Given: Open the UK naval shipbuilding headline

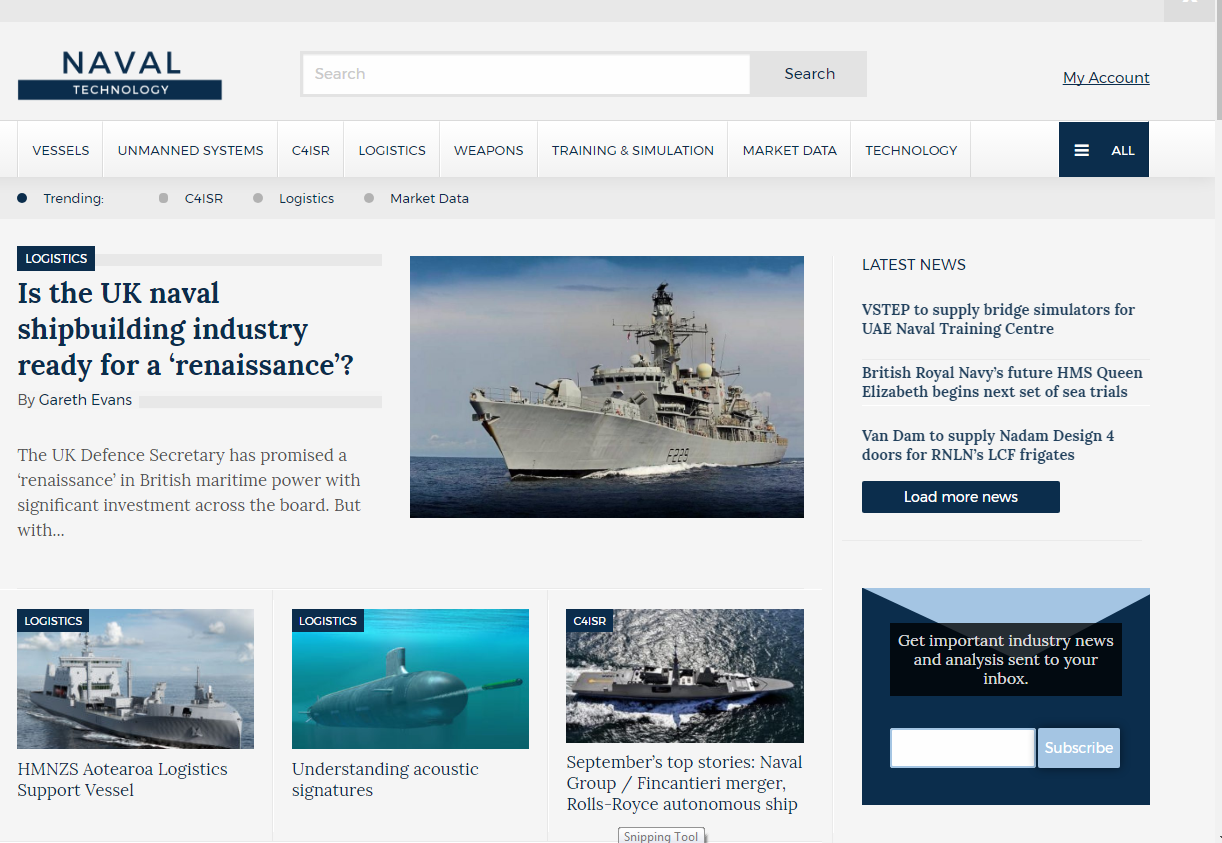Looking at the screenshot, I should click(185, 329).
